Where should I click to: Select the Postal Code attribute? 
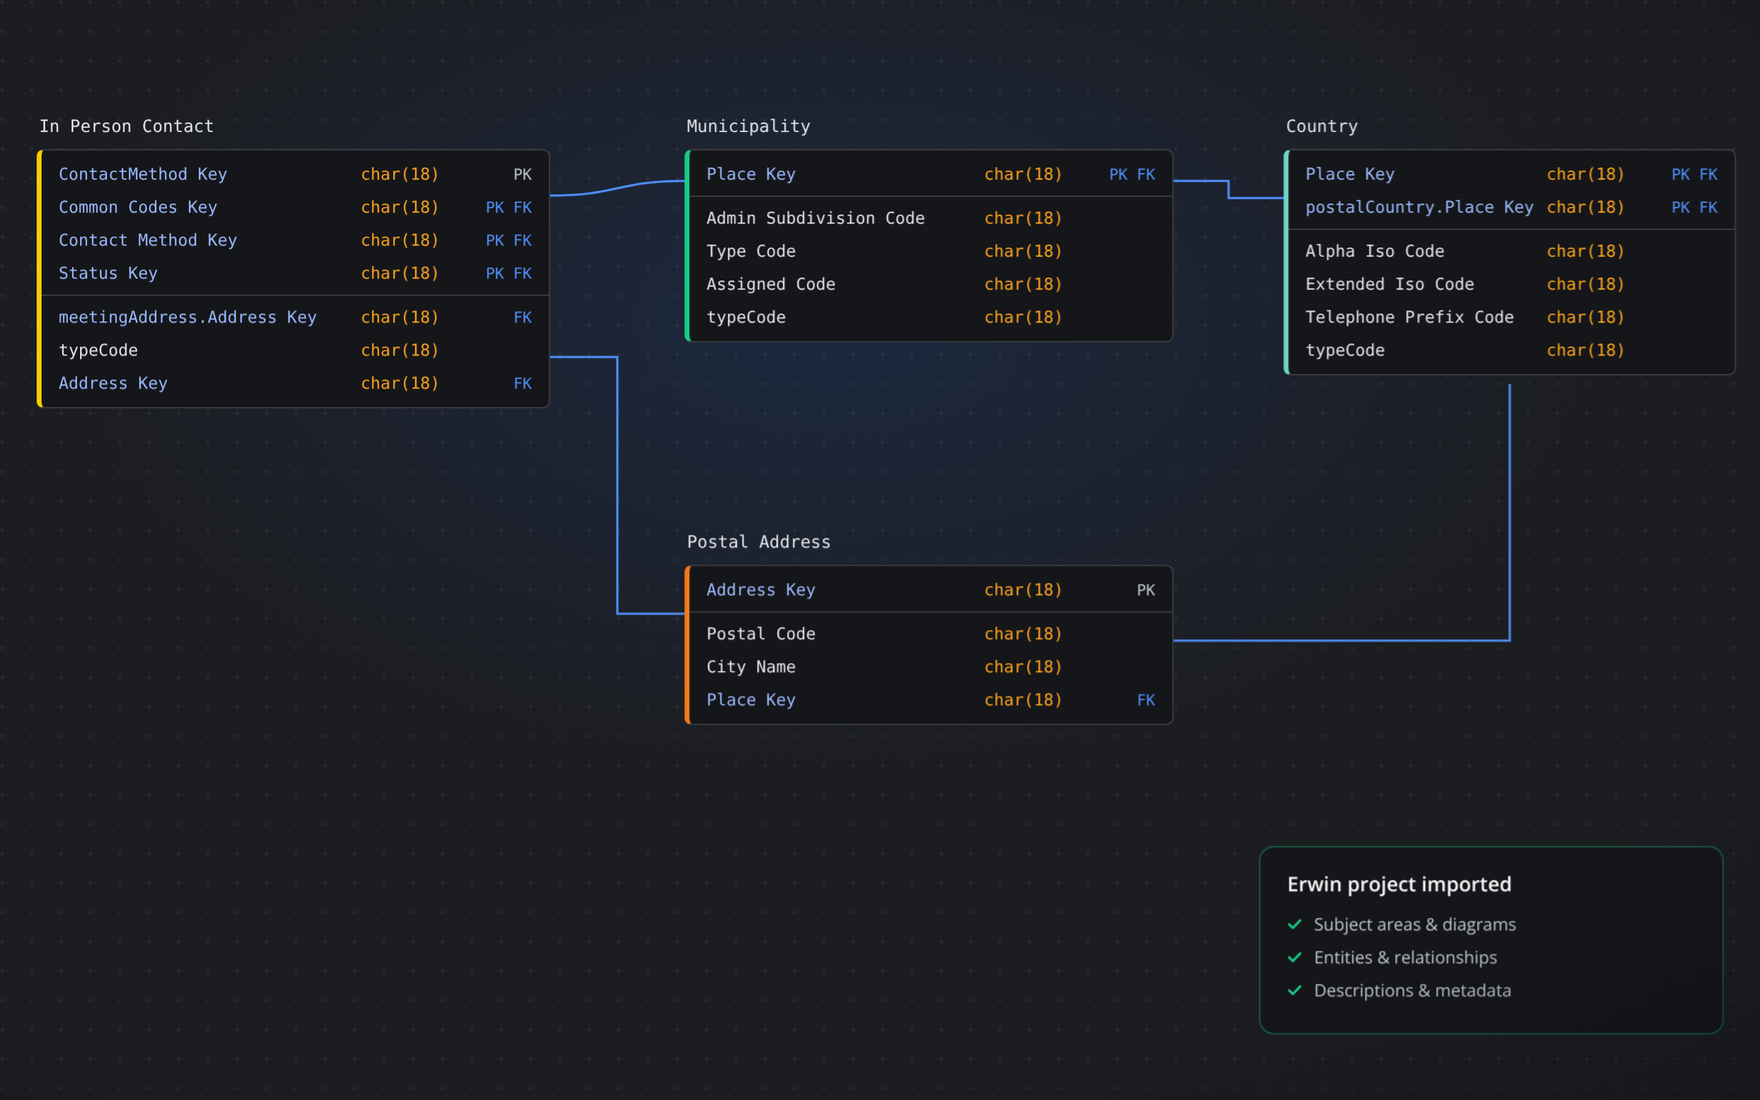tap(930, 634)
